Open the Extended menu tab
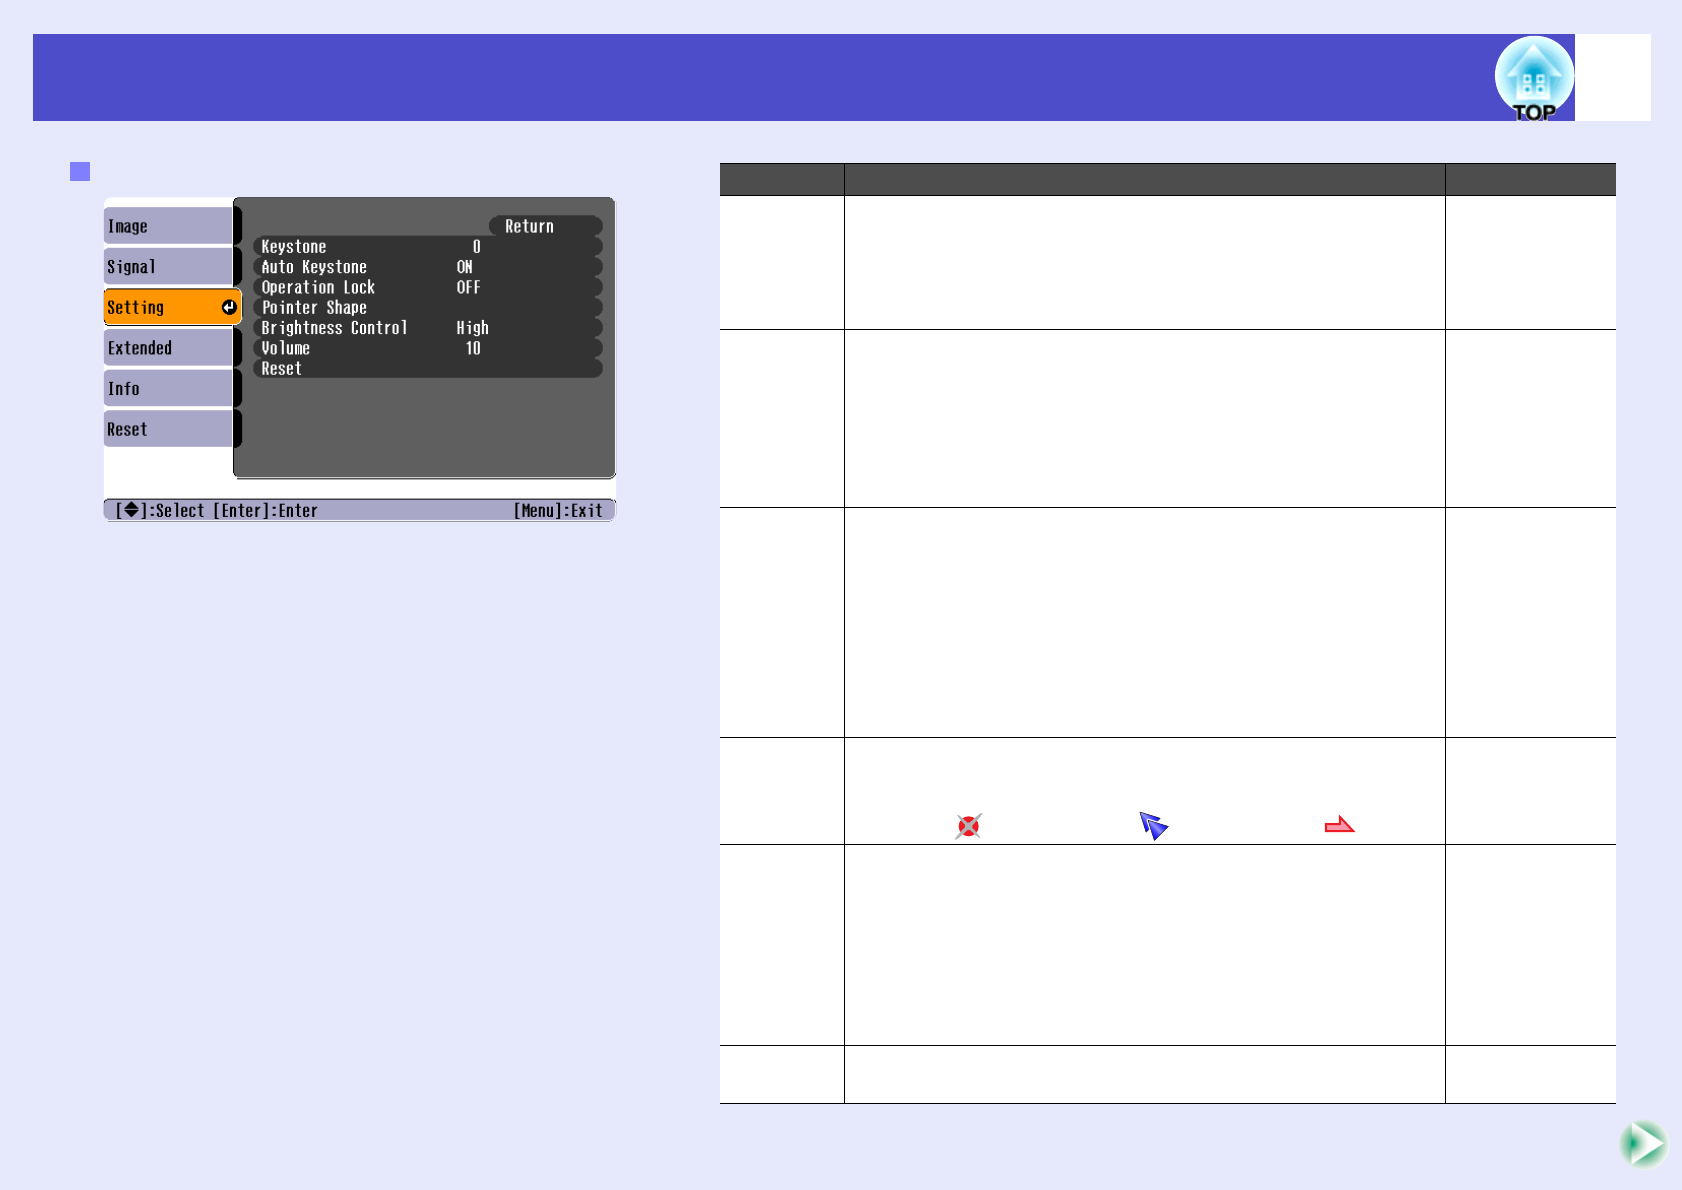The height and width of the screenshot is (1190, 1682). (168, 347)
